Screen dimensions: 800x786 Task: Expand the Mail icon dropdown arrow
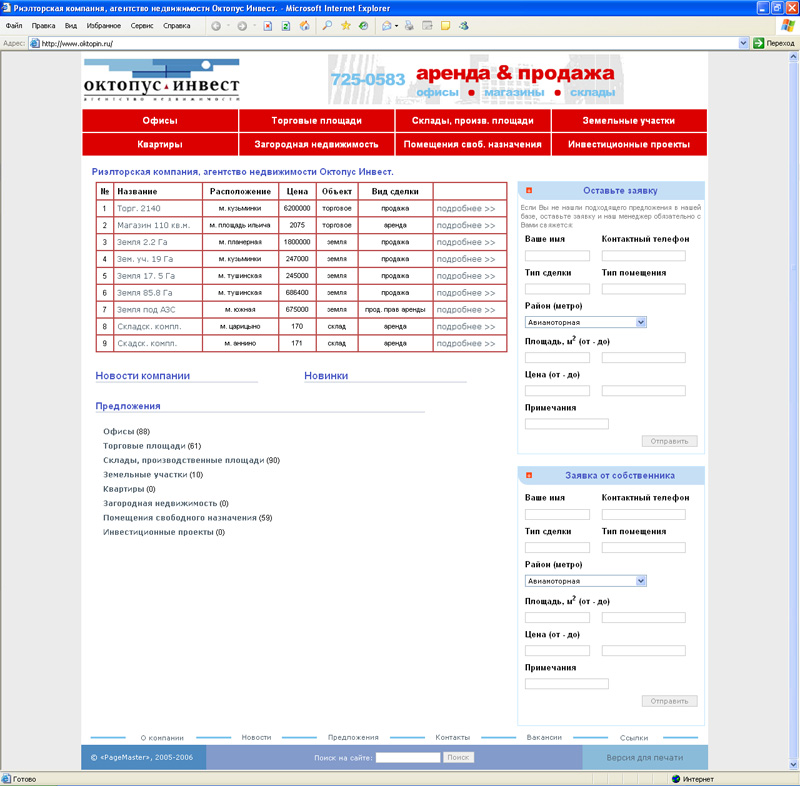click(x=396, y=26)
